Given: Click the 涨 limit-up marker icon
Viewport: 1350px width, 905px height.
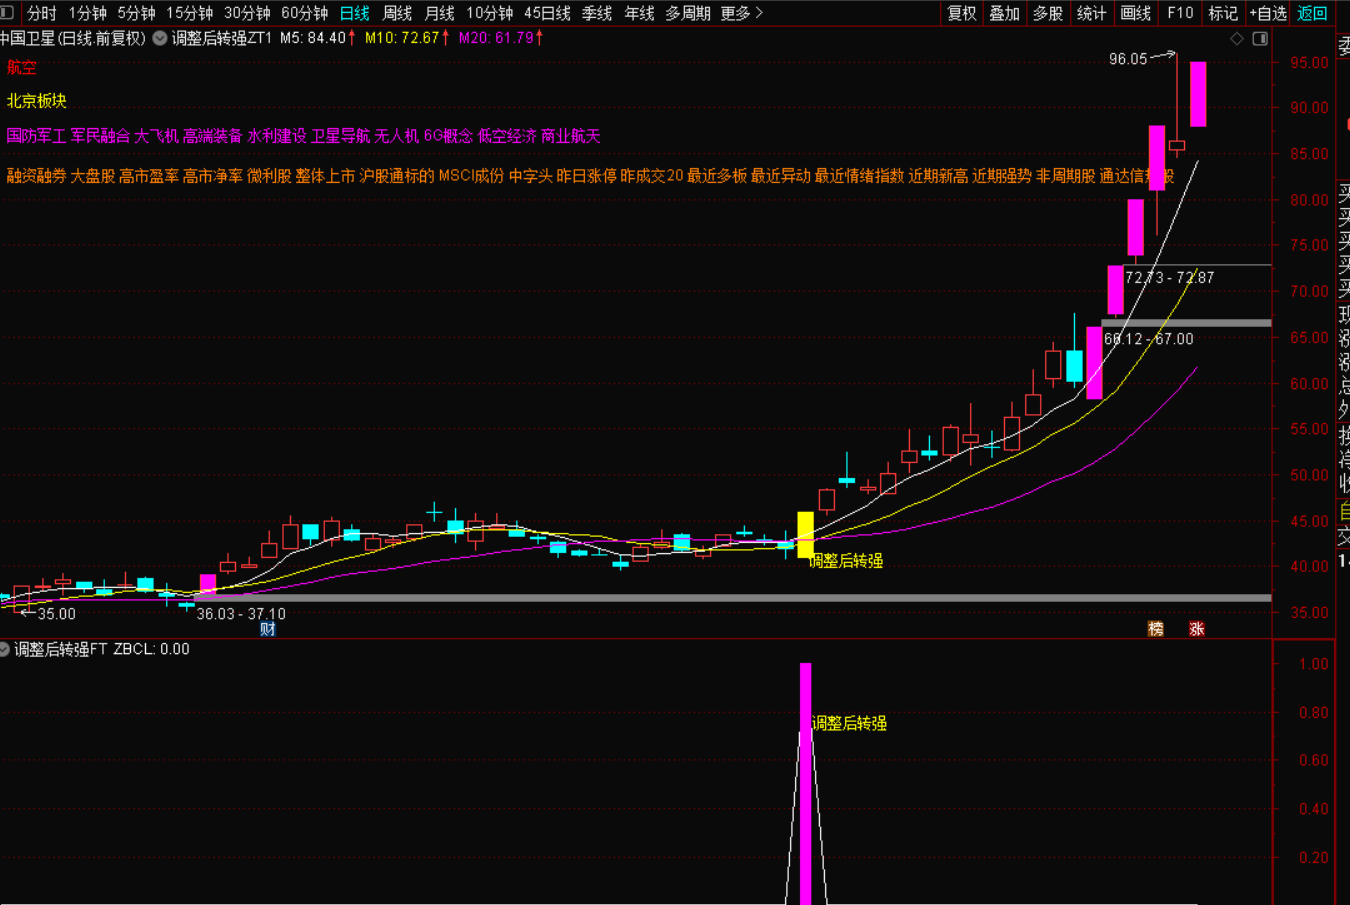Looking at the screenshot, I should (1196, 629).
